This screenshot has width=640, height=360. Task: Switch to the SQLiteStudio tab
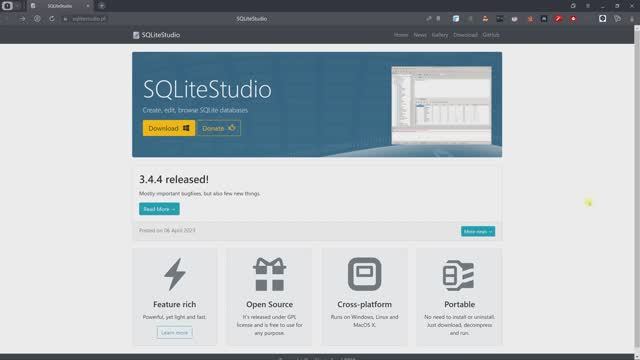(60, 6)
